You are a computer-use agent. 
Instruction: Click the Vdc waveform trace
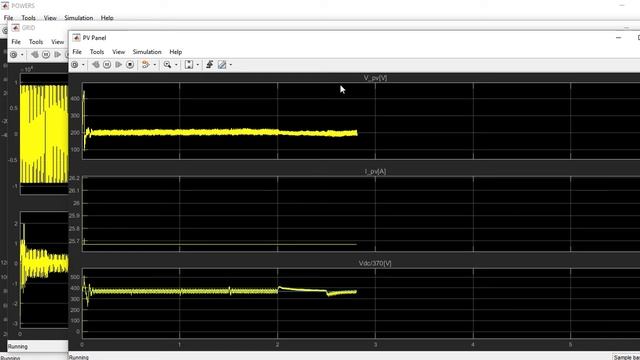click(x=220, y=291)
